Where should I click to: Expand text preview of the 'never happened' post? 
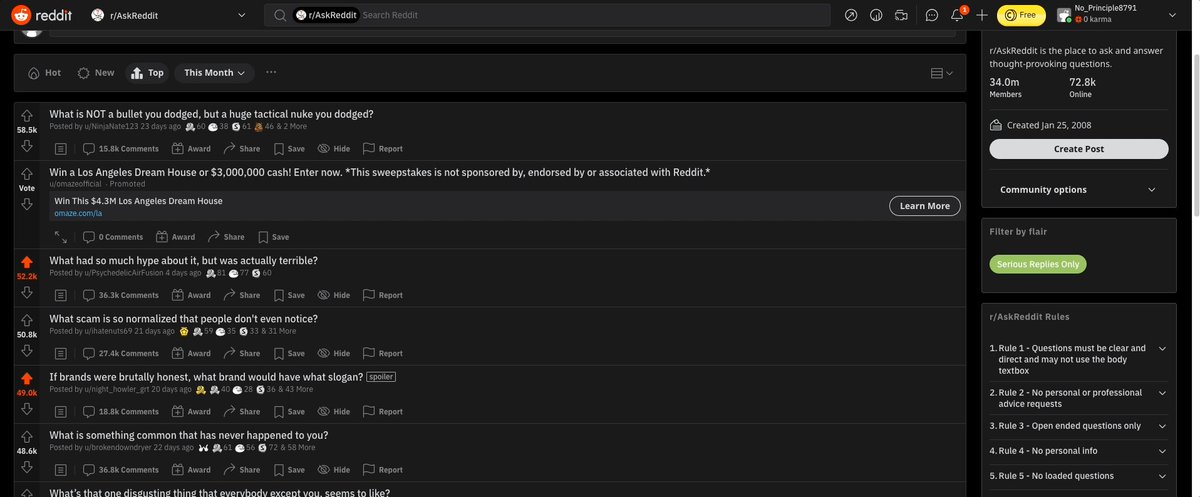tap(60, 469)
